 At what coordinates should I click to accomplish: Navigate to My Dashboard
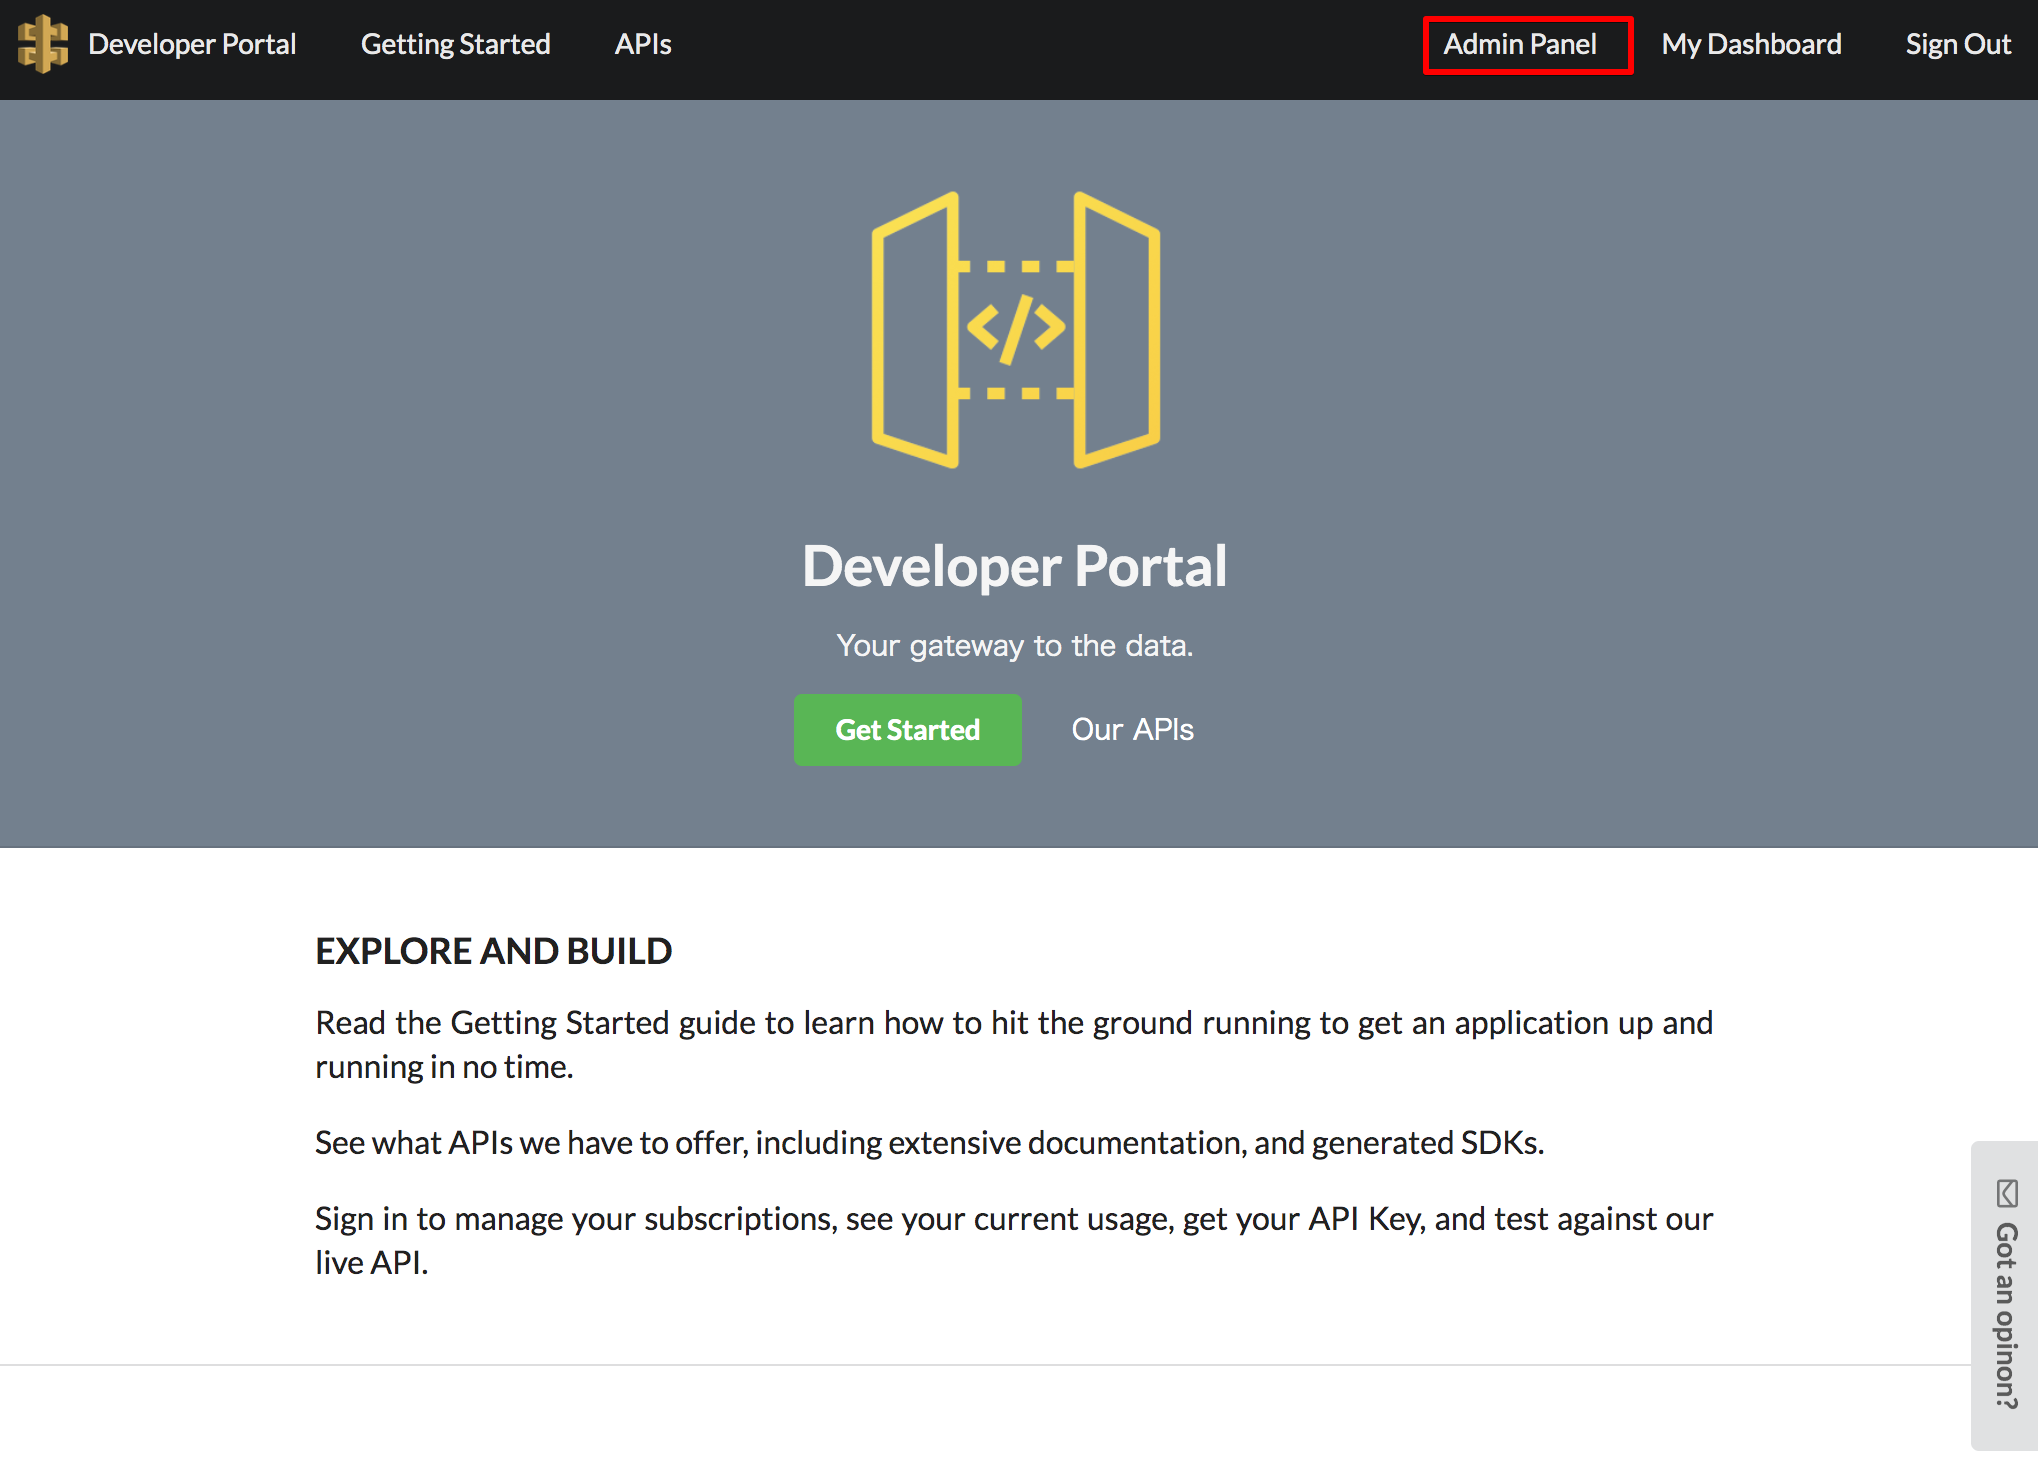click(x=1751, y=44)
